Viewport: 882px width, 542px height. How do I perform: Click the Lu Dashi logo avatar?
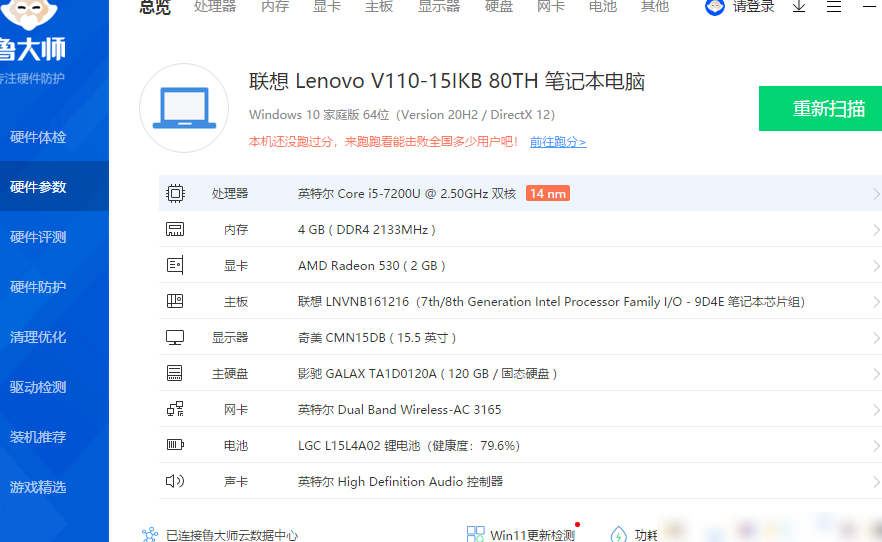click(x=28, y=14)
